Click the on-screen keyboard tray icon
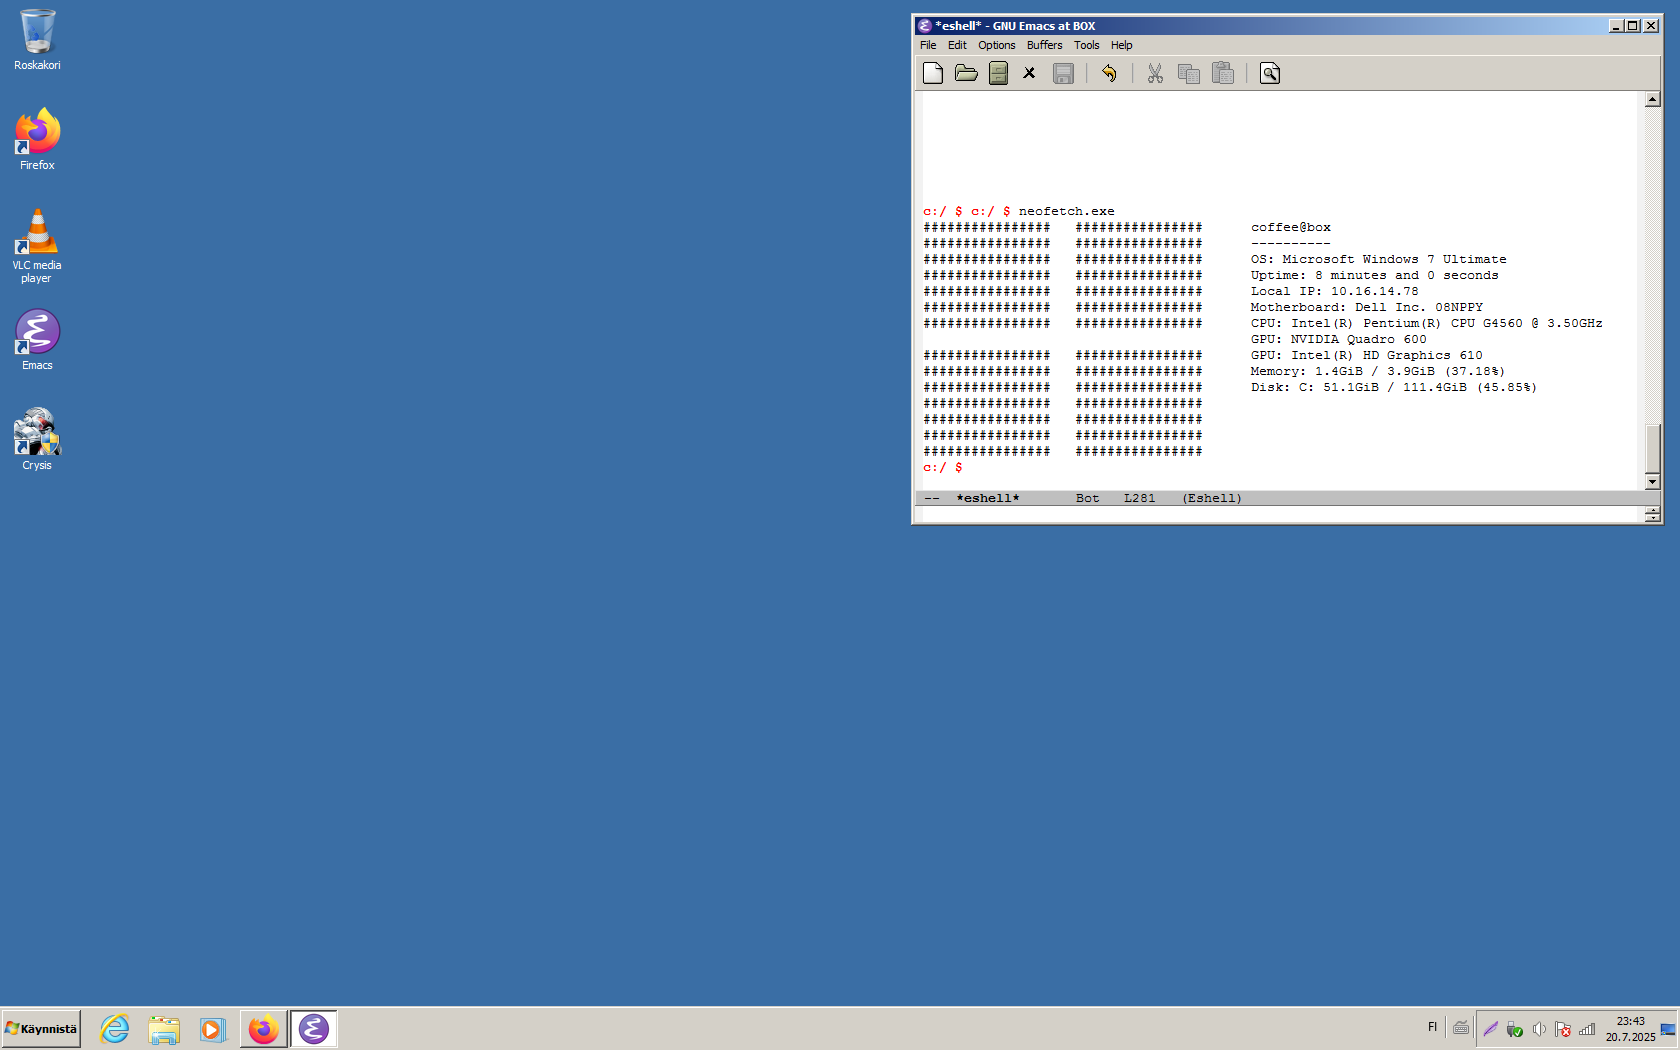The height and width of the screenshot is (1050, 1680). (x=1461, y=1028)
